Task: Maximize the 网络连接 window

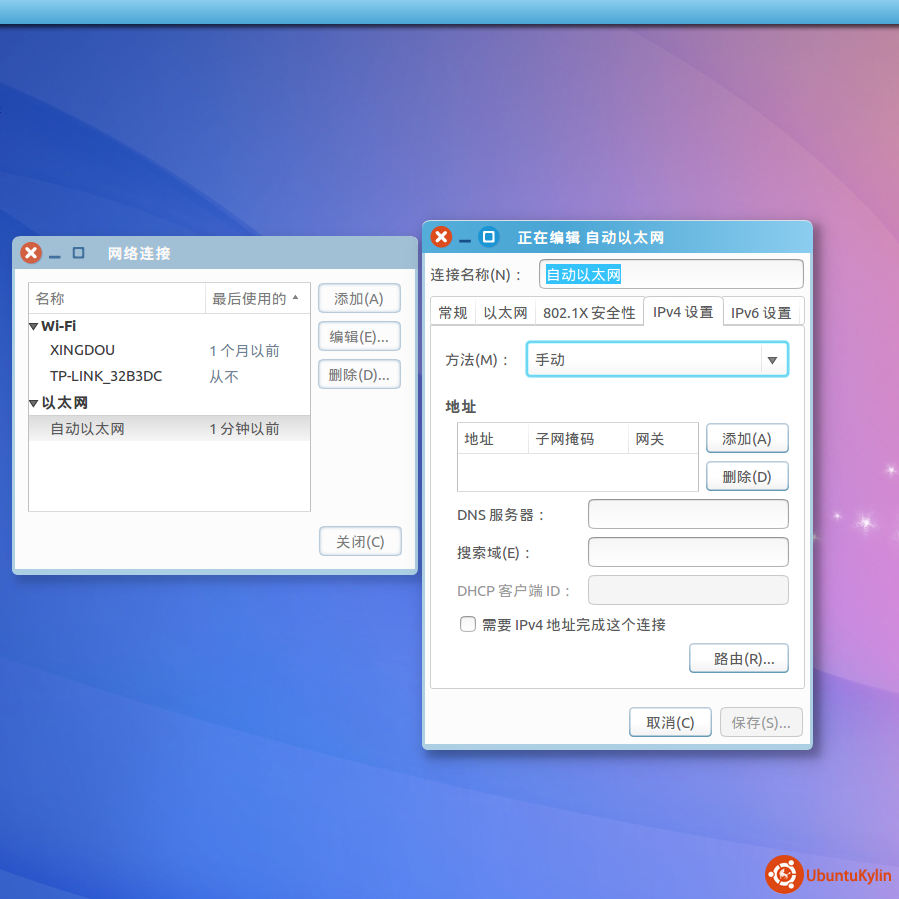Action: tap(78, 253)
